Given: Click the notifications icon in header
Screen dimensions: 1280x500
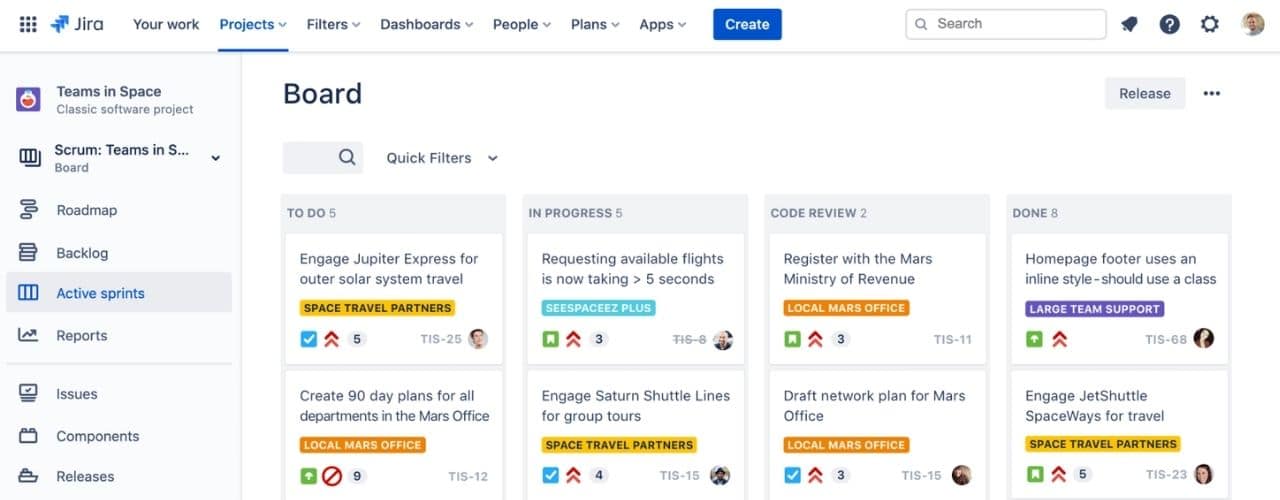Looking at the screenshot, I should click(x=1129, y=24).
